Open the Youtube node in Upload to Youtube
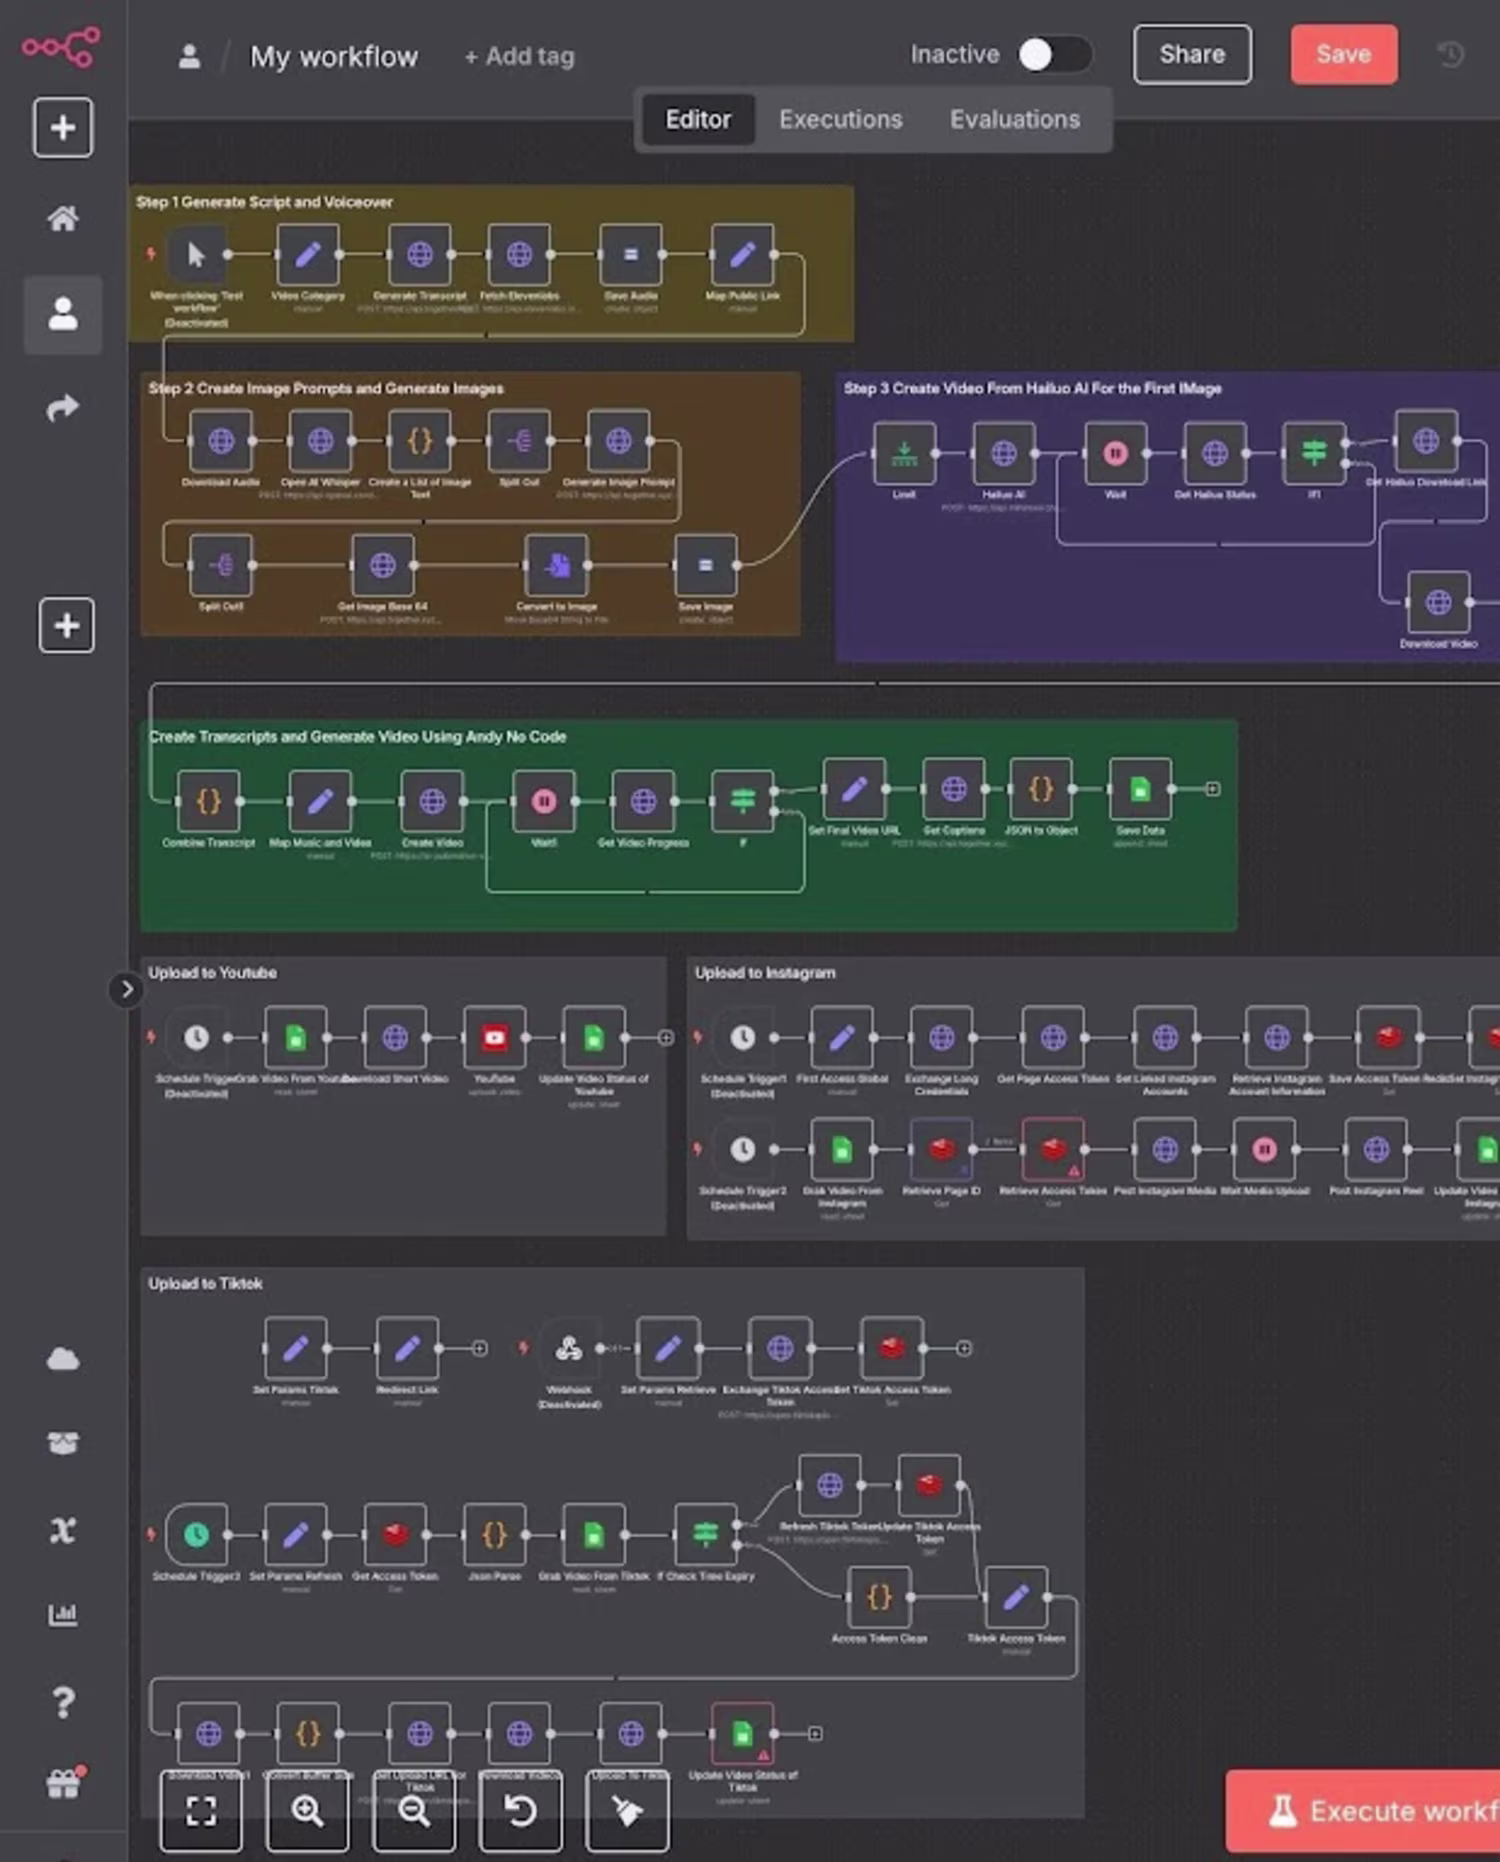The image size is (1500, 1862). [x=494, y=1038]
